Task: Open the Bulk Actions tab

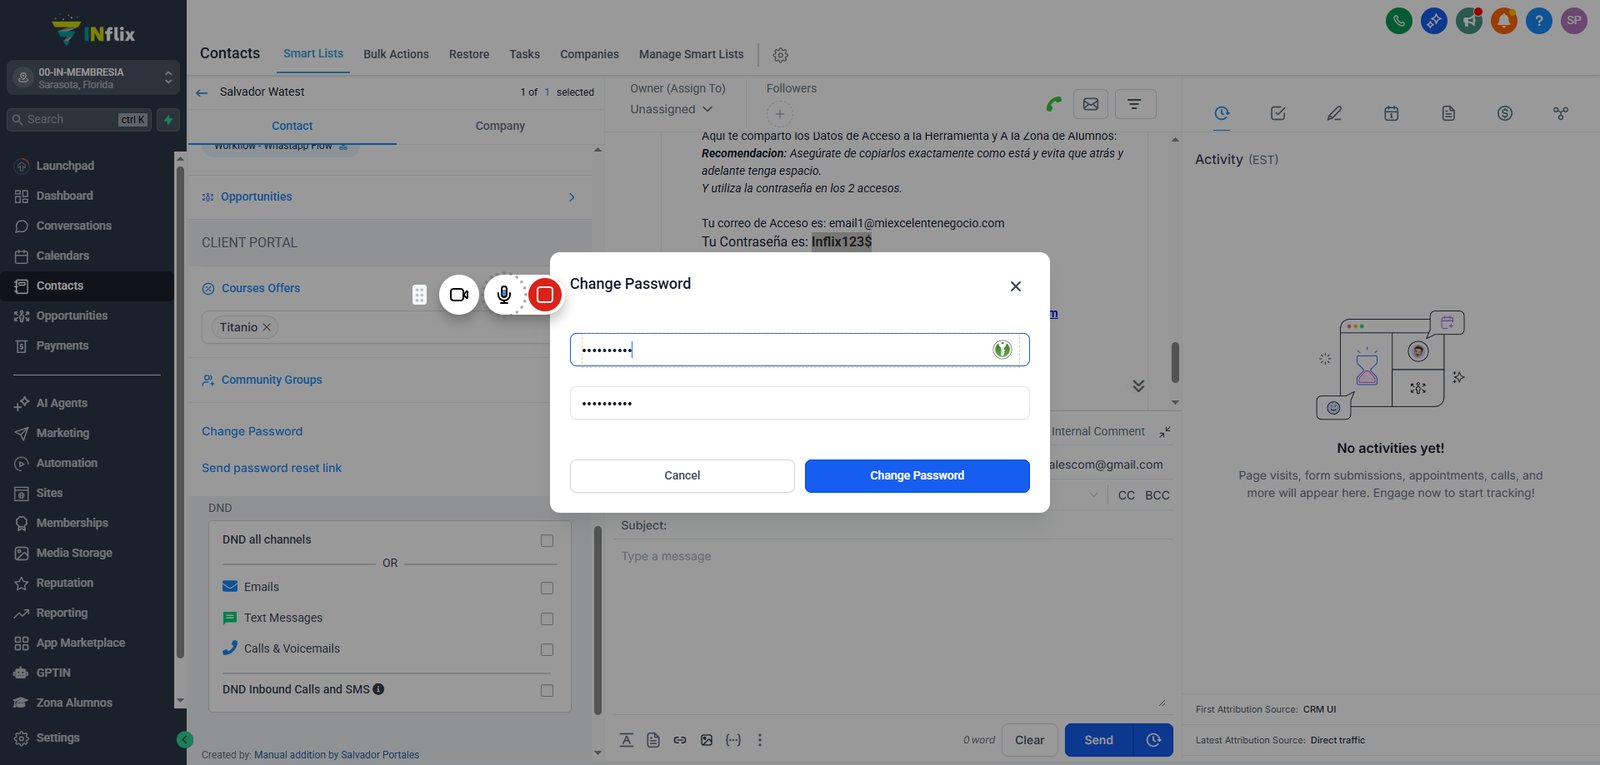Action: (x=396, y=54)
